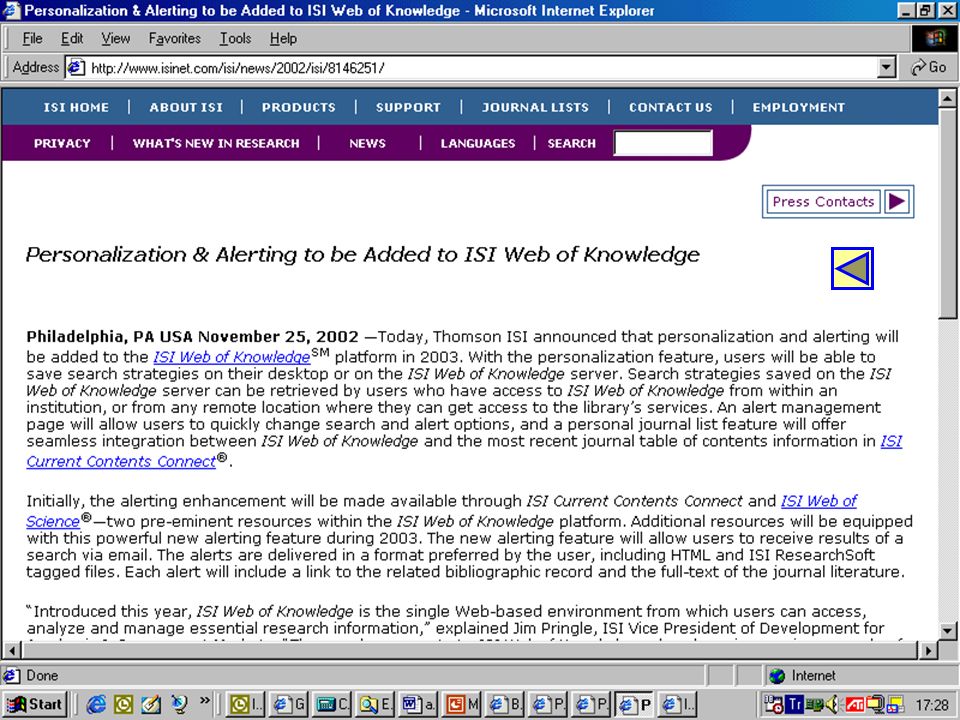Click the ATI tray icon
The width and height of the screenshot is (960, 720).
855,705
